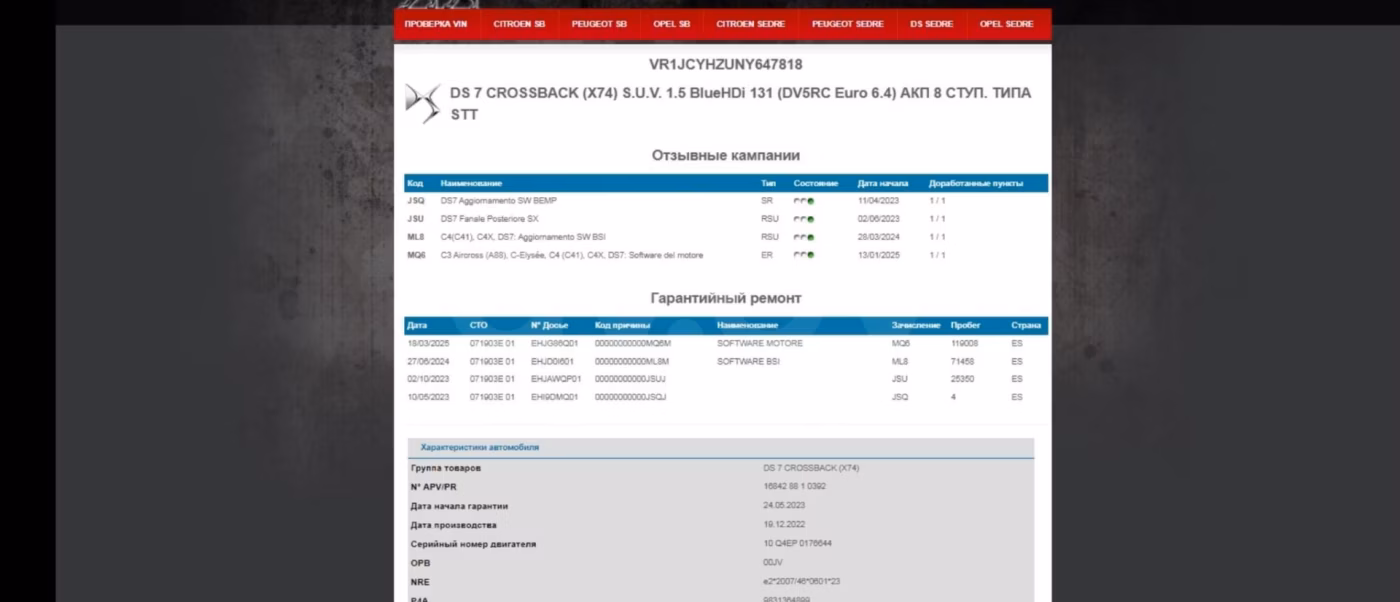Click the Отзывные кампании heading
Image resolution: width=1400 pixels, height=602 pixels.
[x=725, y=155]
